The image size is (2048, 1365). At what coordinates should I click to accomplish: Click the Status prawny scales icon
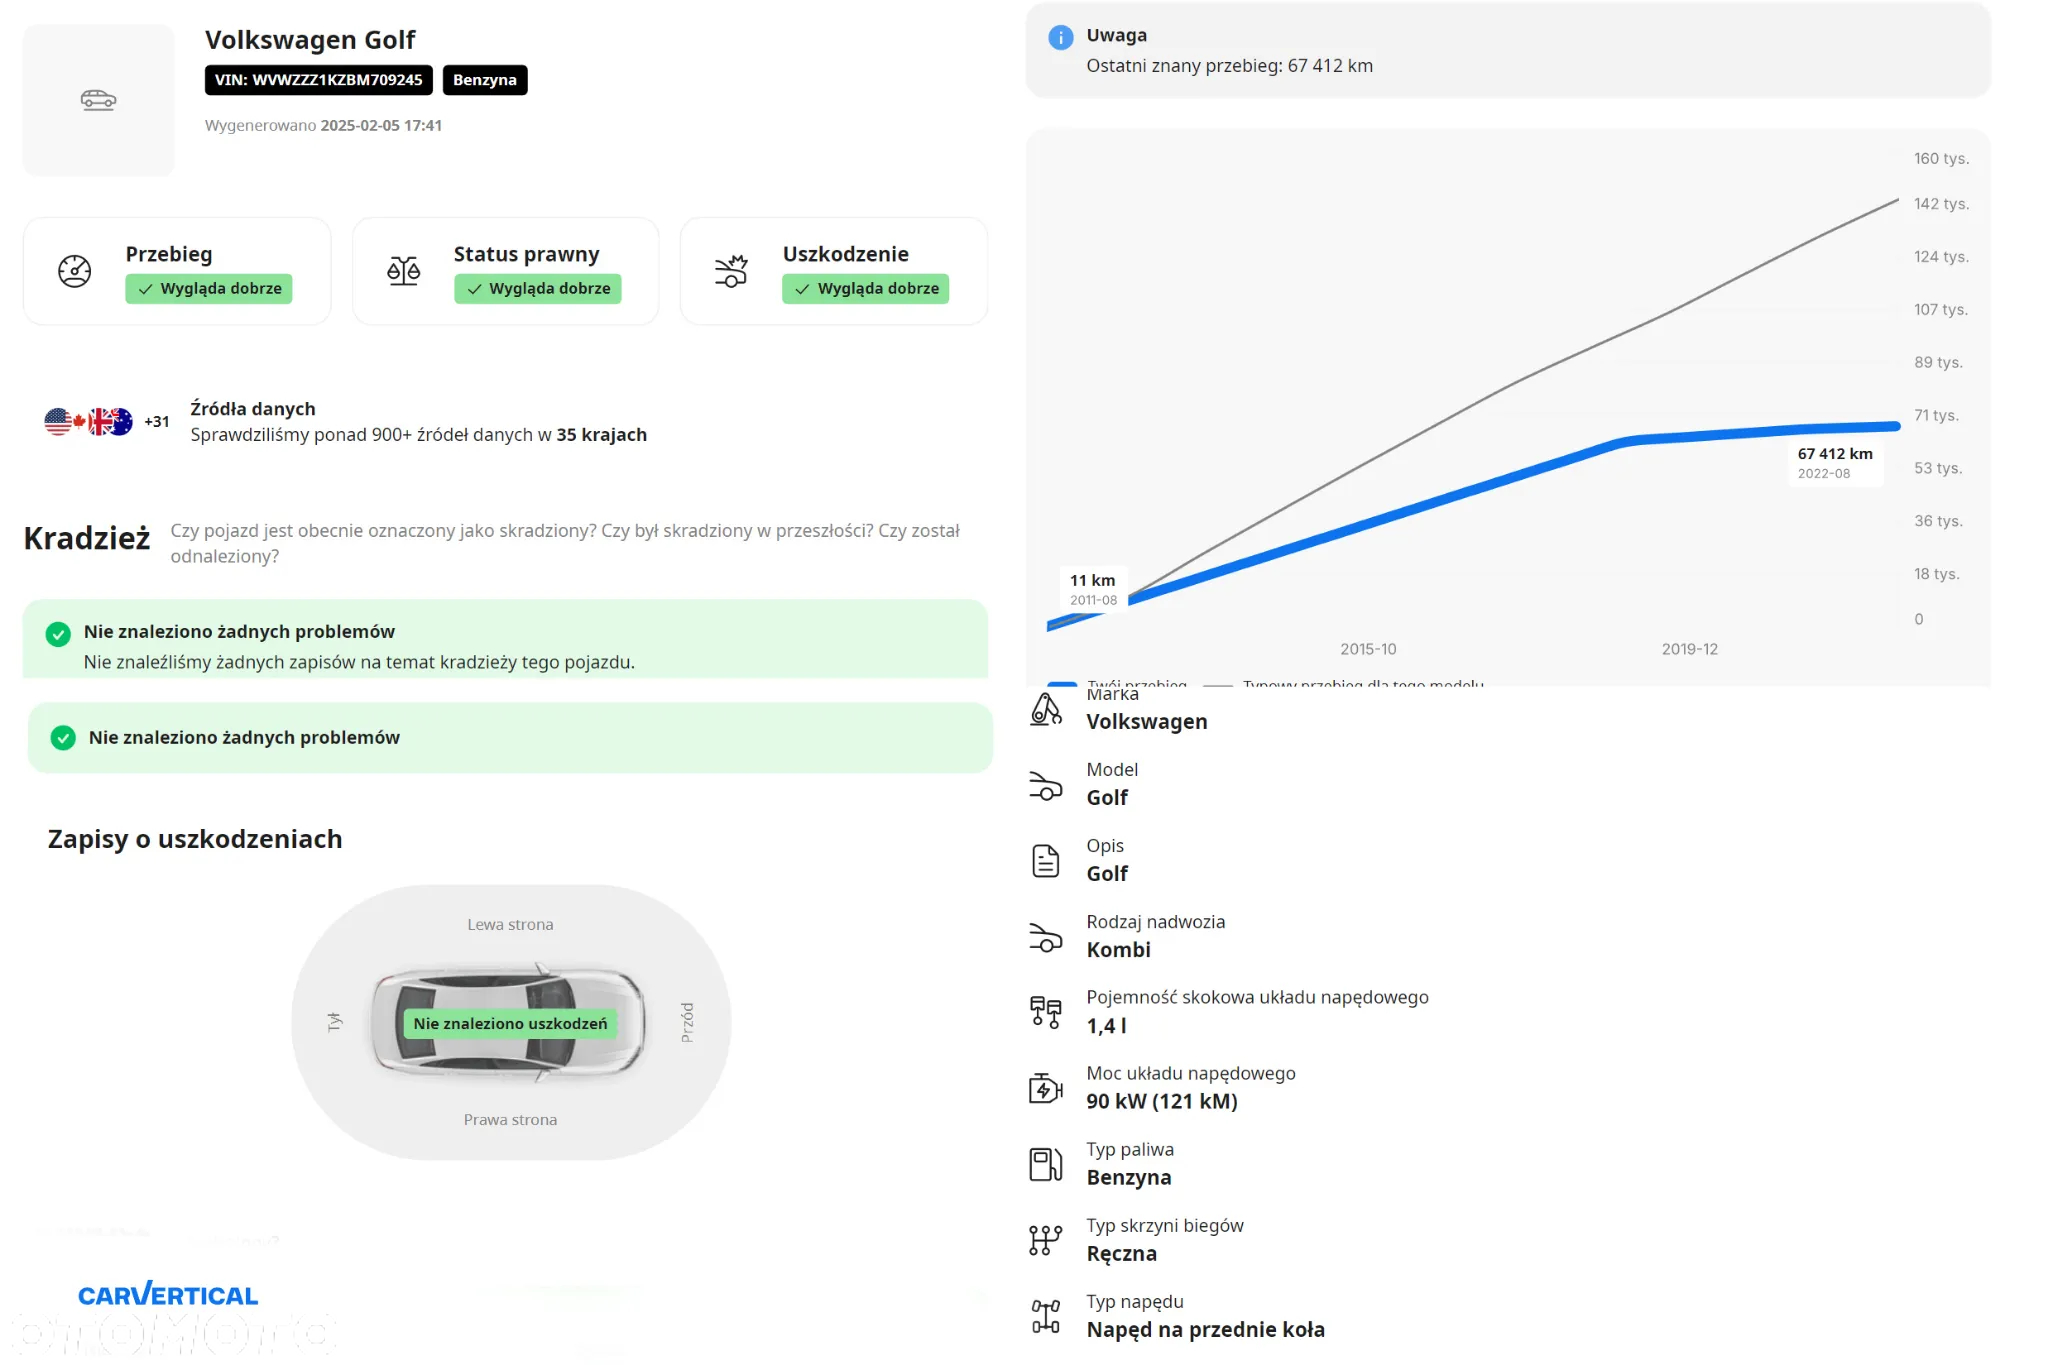coord(403,271)
